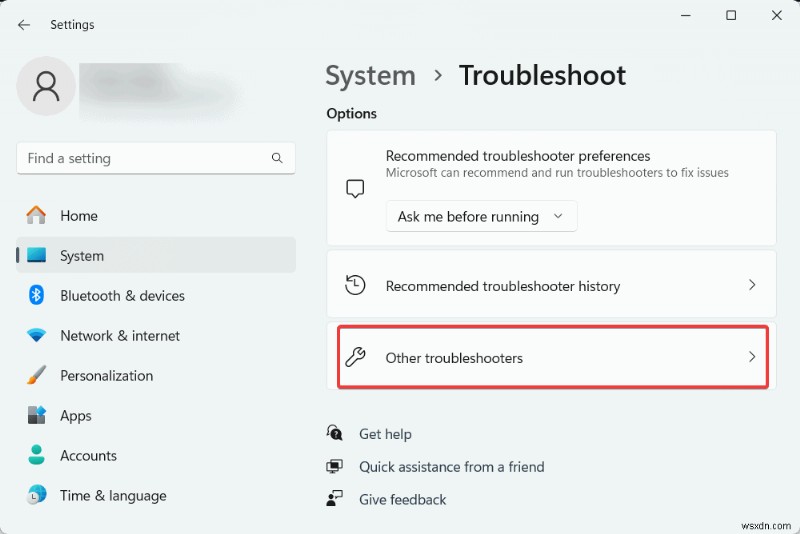
Task: Open Time & language settings
Action: [156, 495]
